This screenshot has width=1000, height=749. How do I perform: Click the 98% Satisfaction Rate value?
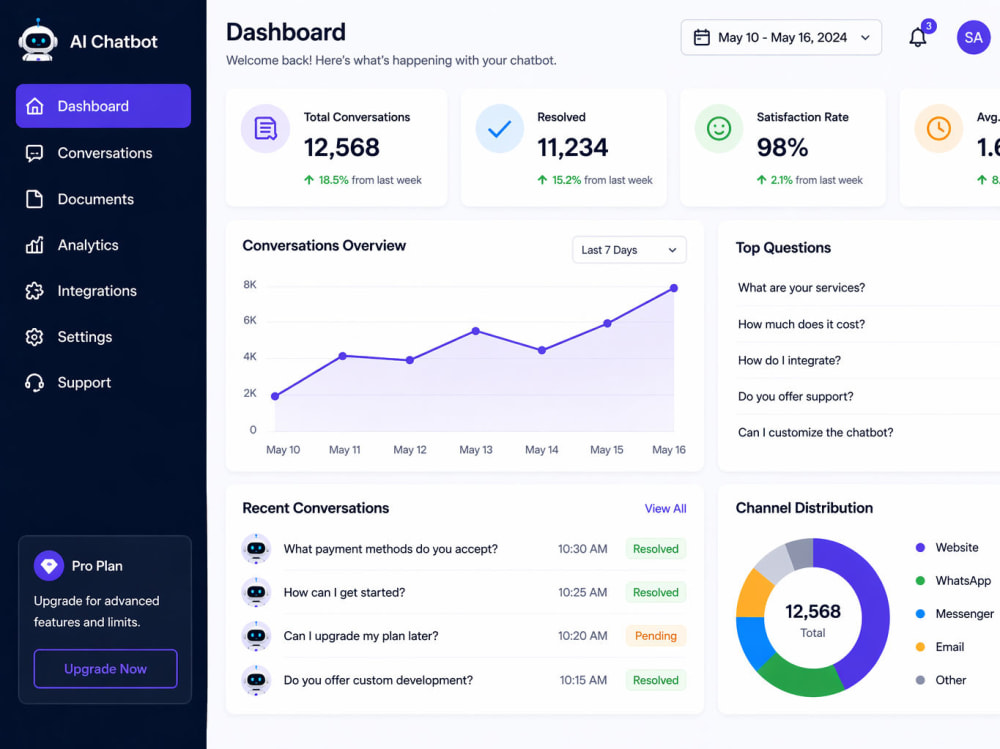pos(783,147)
